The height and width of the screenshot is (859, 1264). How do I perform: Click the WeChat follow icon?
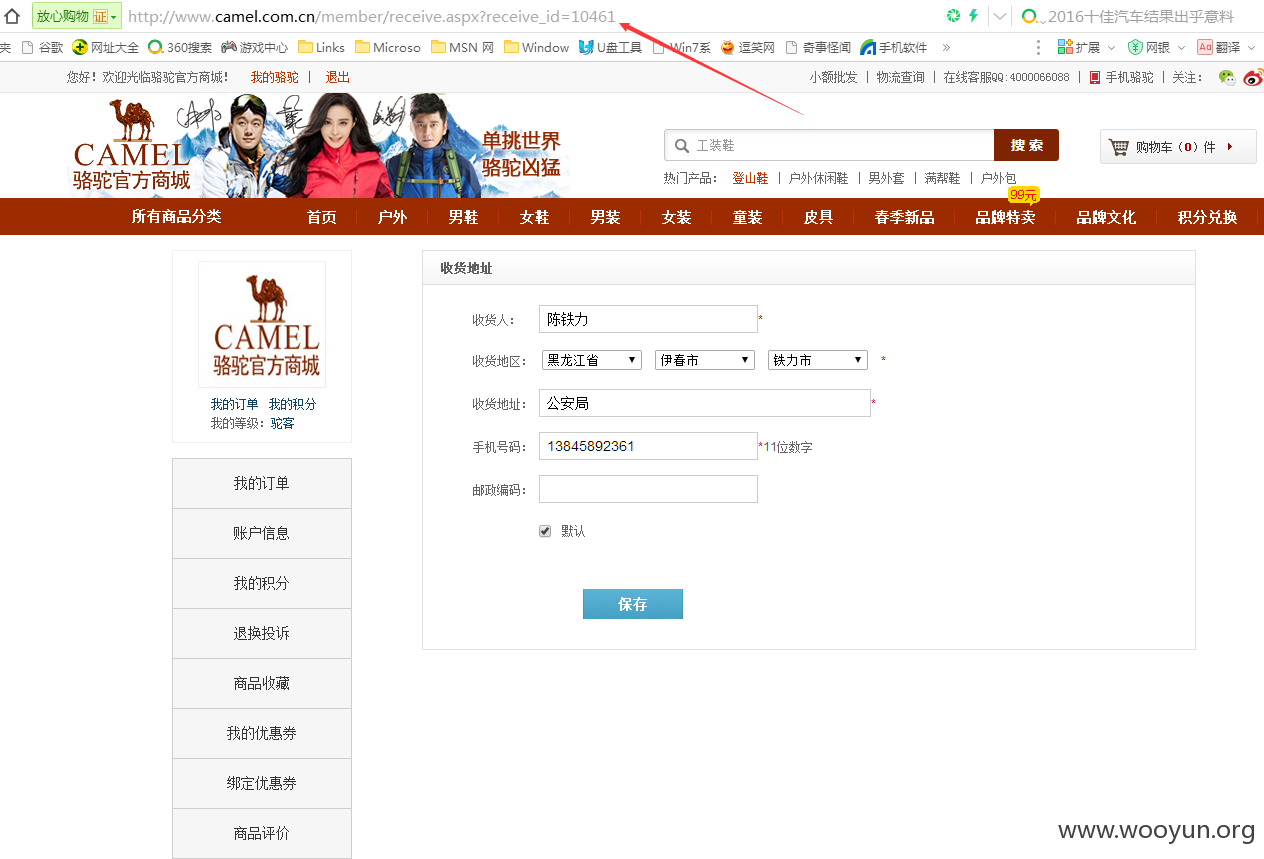(x=1227, y=78)
